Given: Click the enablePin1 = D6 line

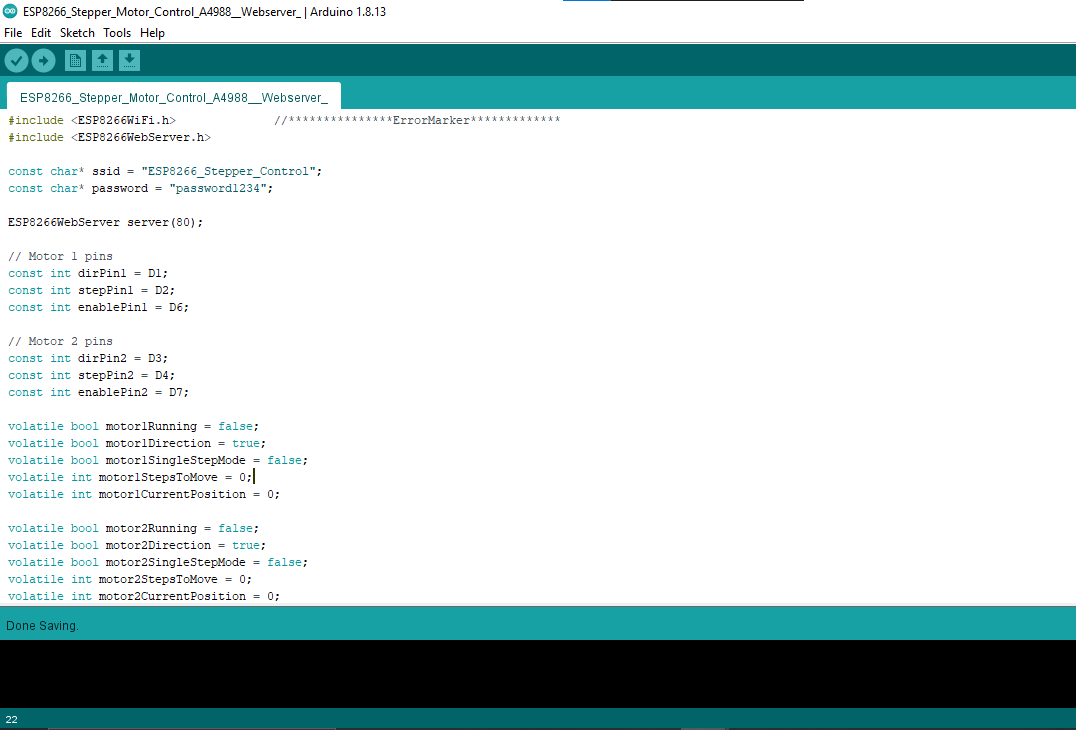Looking at the screenshot, I should (98, 307).
